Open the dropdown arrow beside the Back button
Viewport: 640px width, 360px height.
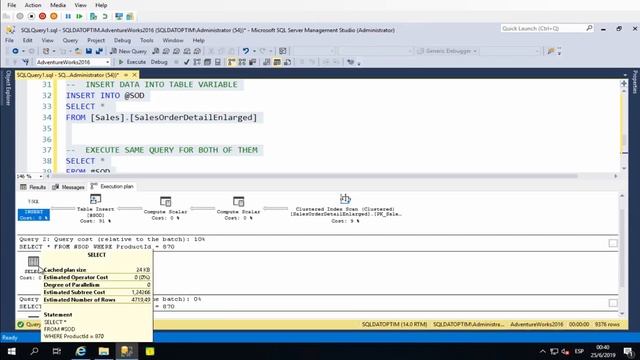pyautogui.click(x=23, y=51)
